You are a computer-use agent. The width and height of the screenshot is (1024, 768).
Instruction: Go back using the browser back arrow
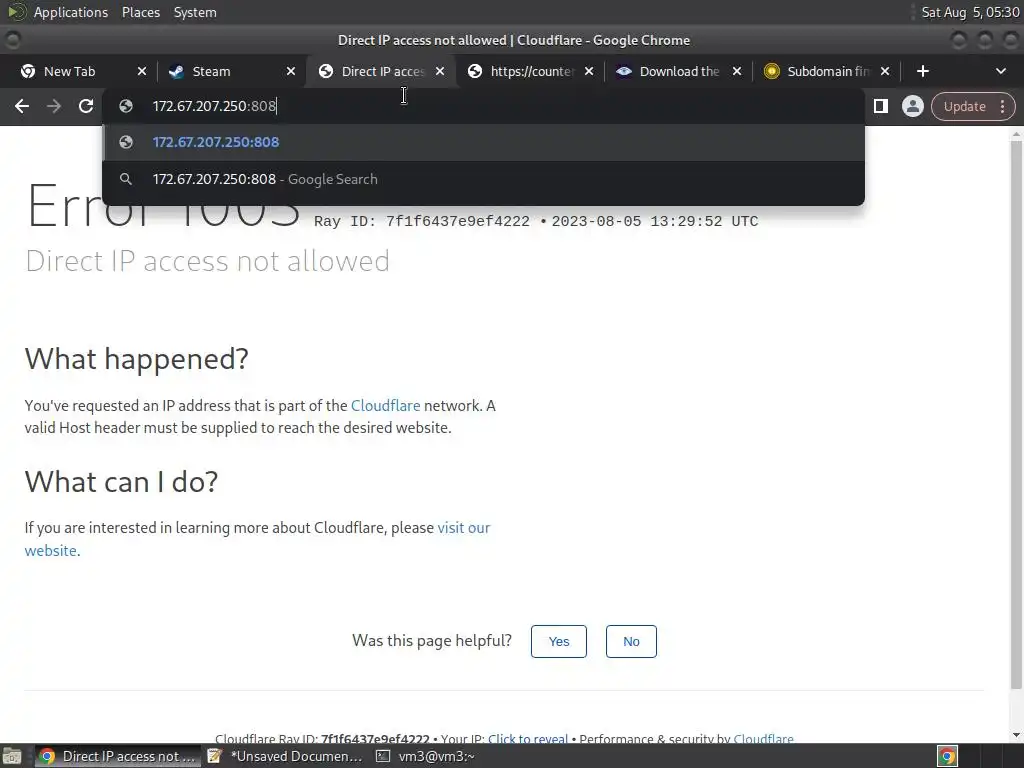[22, 106]
